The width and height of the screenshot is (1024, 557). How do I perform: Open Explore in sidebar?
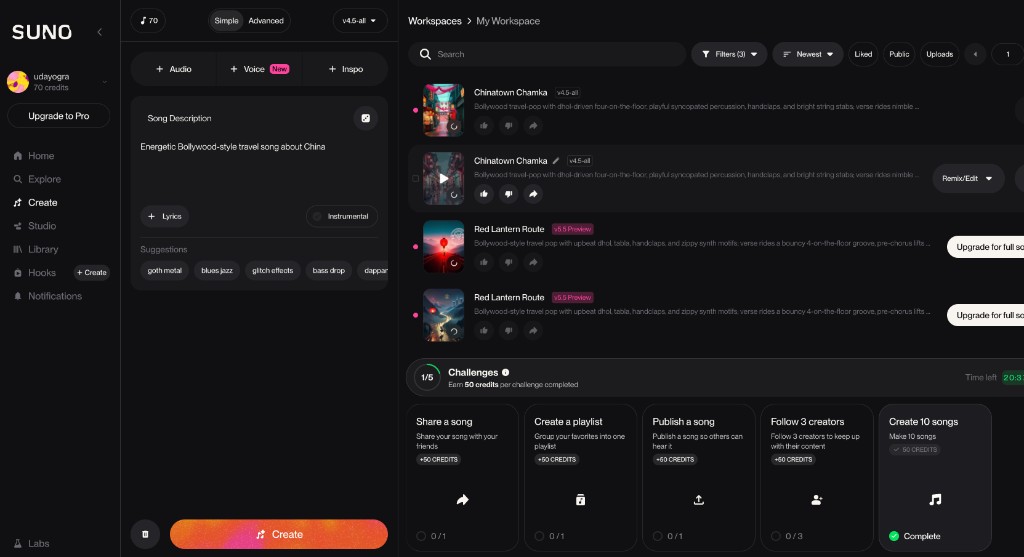click(37, 179)
